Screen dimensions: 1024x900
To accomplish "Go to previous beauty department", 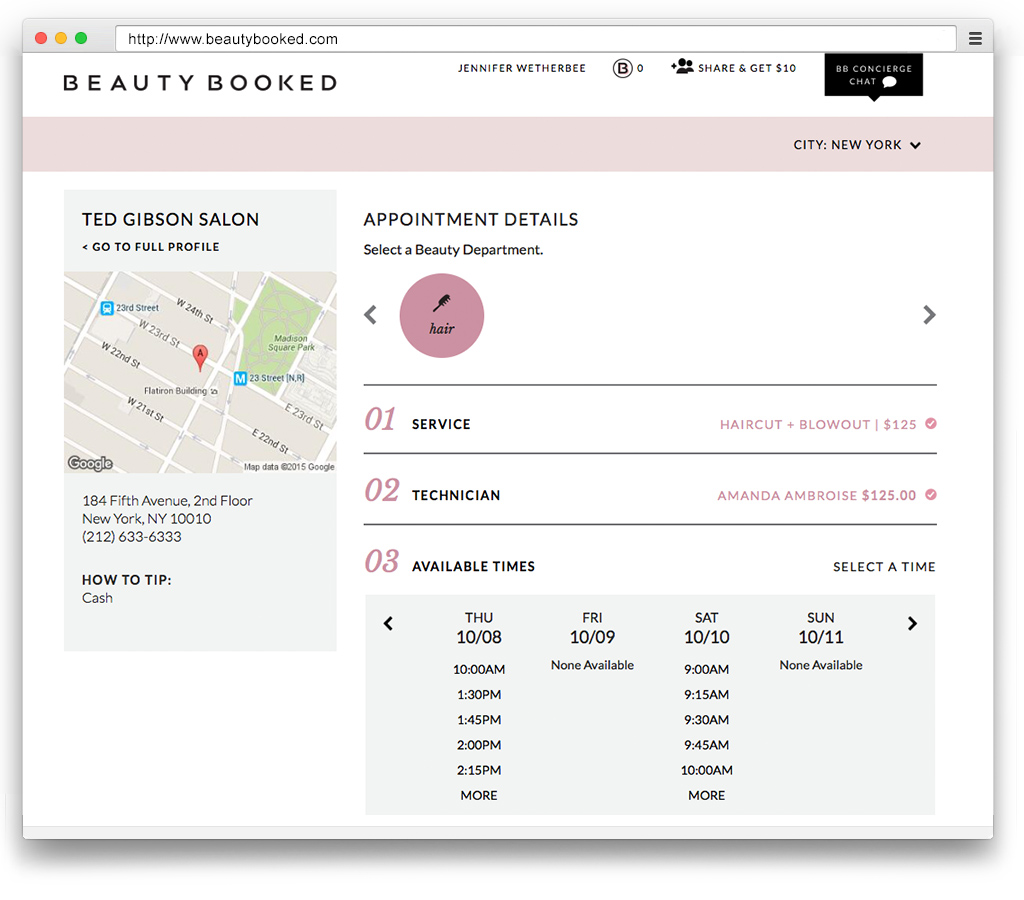I will pyautogui.click(x=370, y=315).
